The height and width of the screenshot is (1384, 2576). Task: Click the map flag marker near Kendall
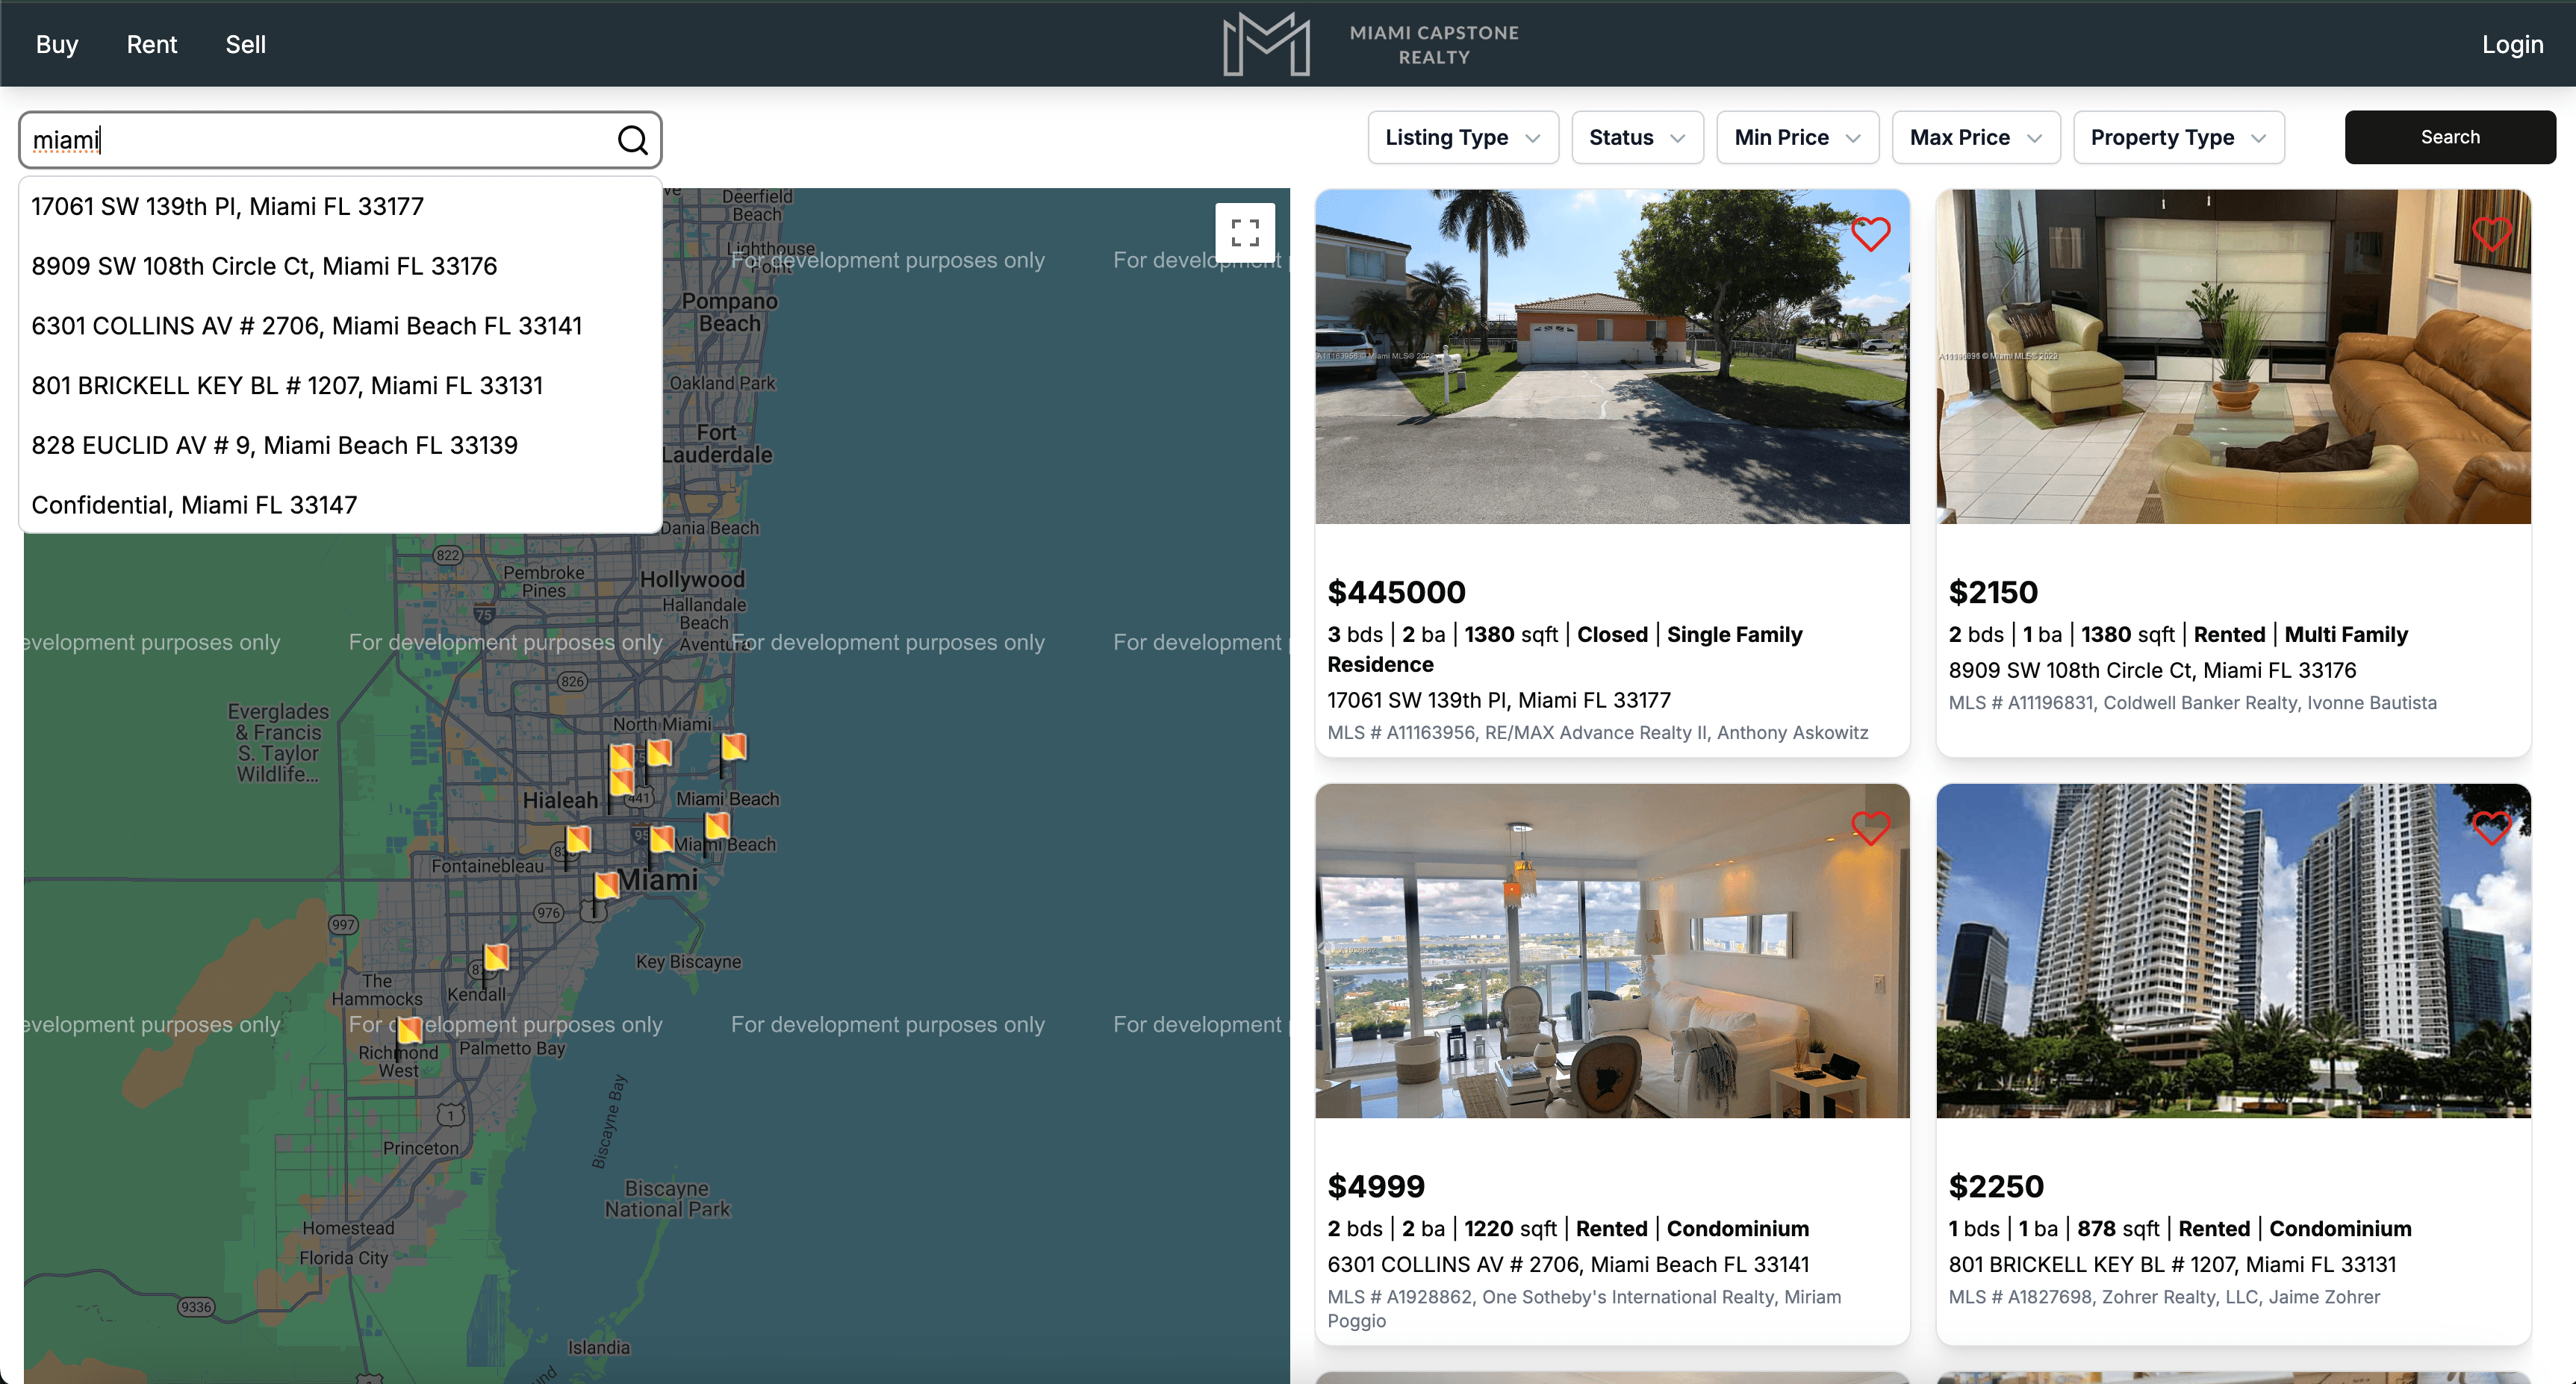click(x=495, y=958)
